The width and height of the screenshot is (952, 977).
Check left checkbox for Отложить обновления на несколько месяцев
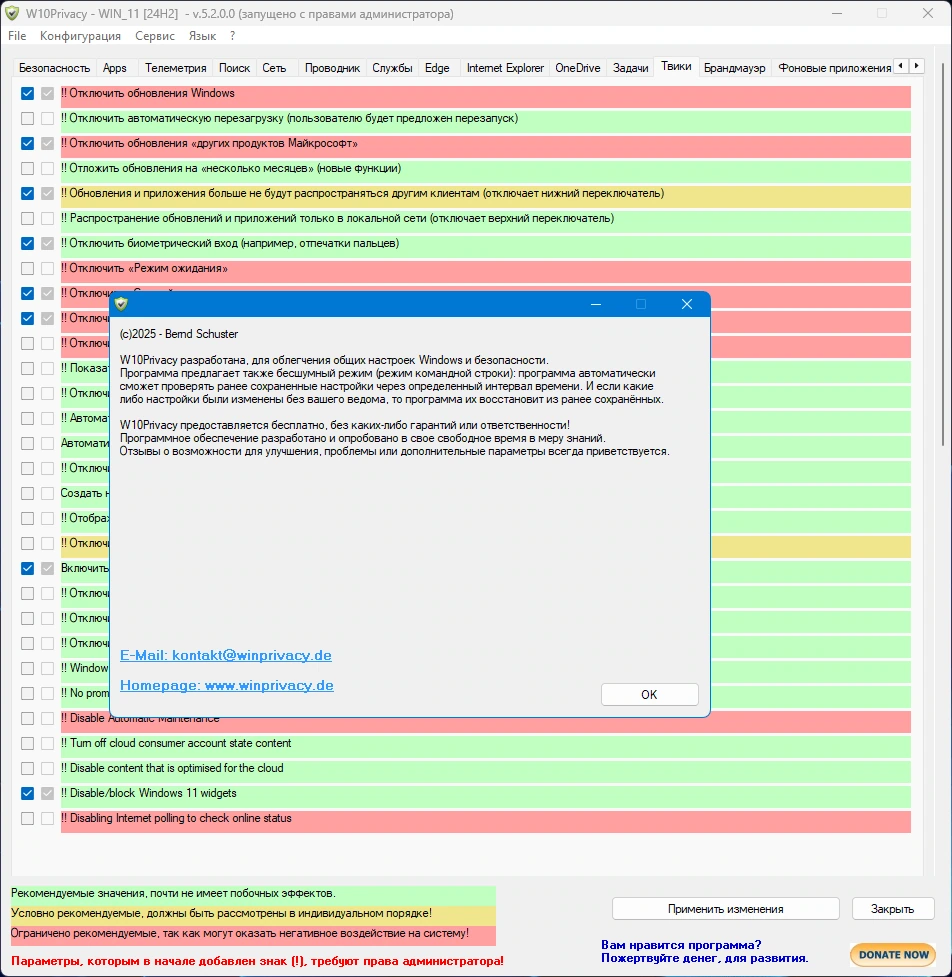pyautogui.click(x=27, y=168)
